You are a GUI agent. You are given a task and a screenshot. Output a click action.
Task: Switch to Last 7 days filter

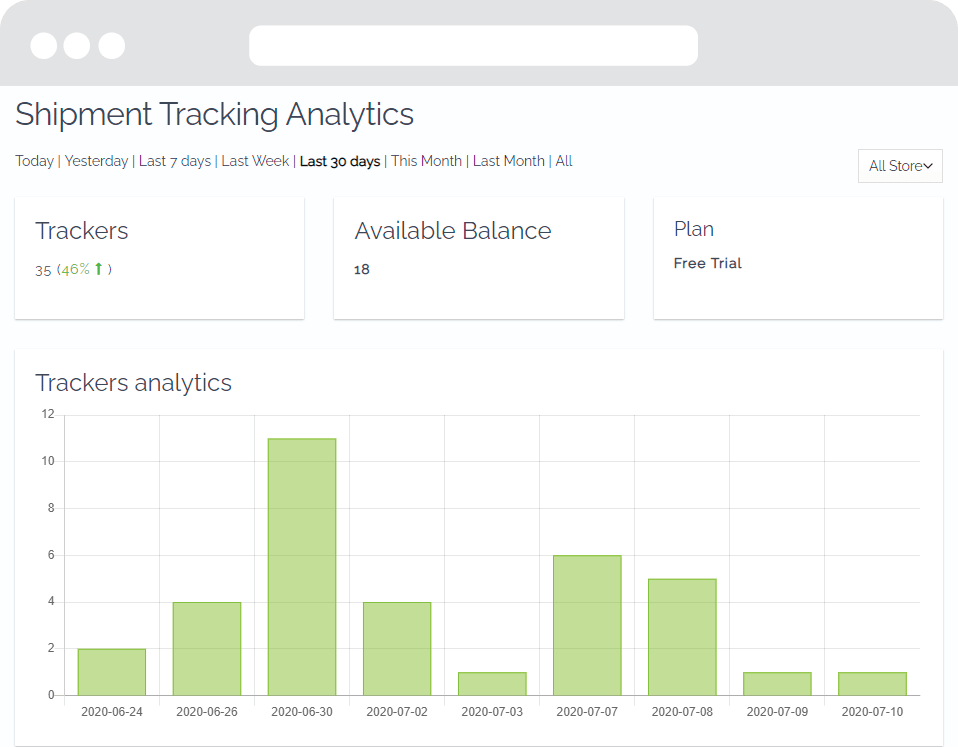coord(175,161)
